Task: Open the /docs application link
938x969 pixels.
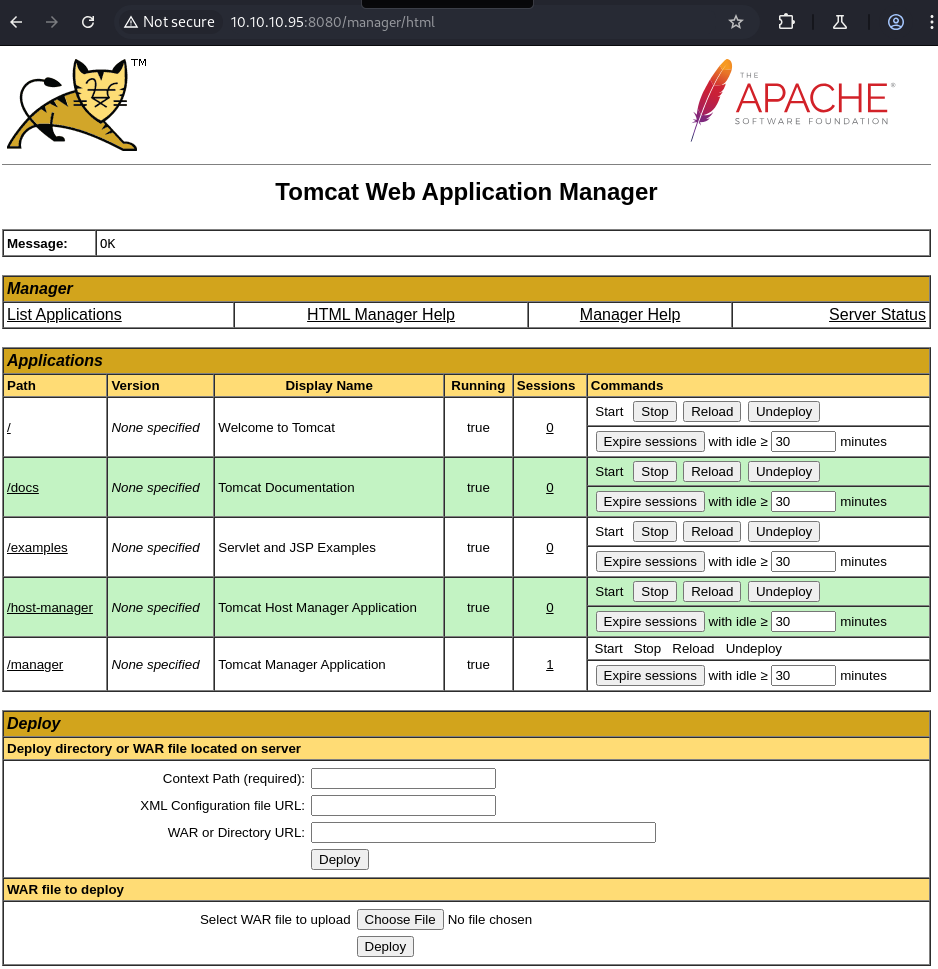Action: click(23, 488)
